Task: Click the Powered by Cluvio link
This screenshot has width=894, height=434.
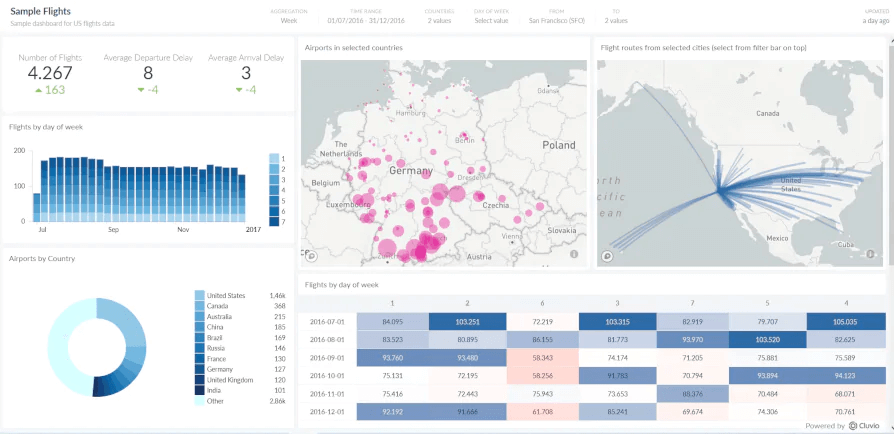Action: click(843, 425)
